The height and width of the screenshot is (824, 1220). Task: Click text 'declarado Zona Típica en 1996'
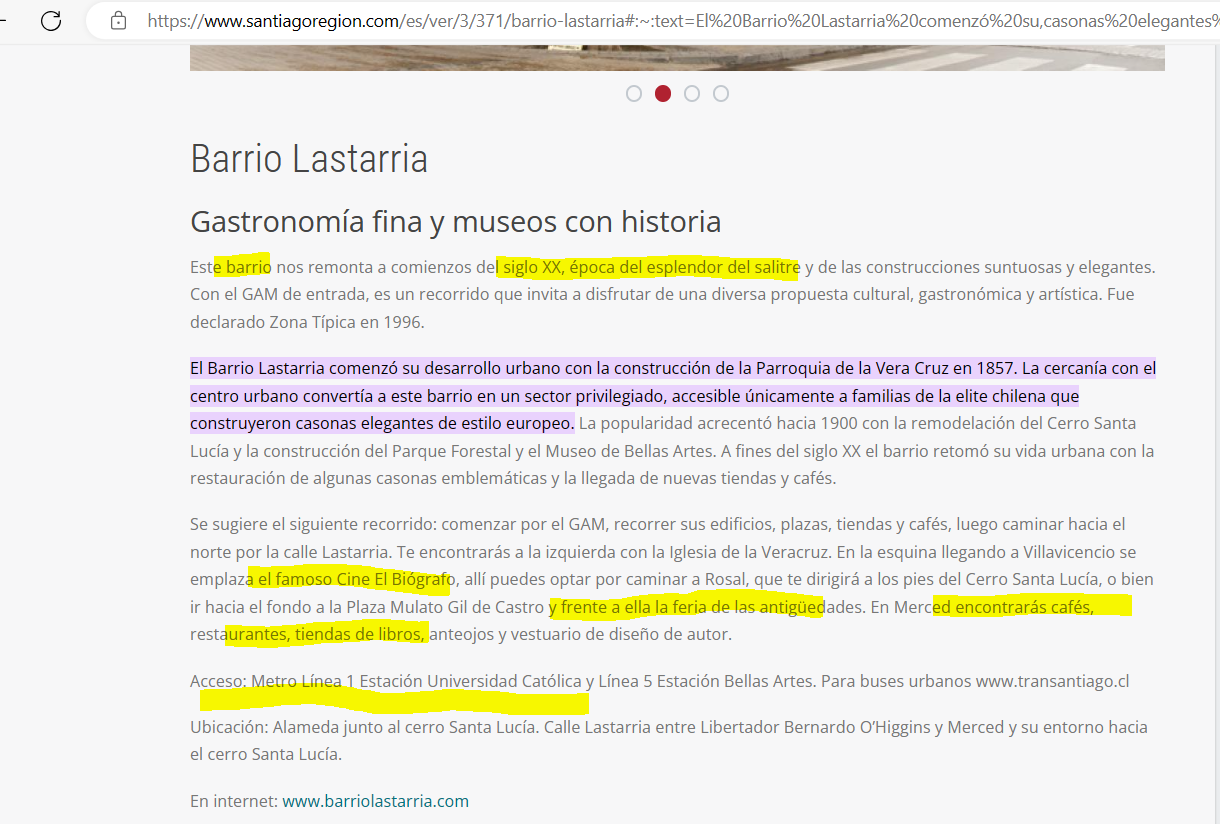click(x=307, y=323)
